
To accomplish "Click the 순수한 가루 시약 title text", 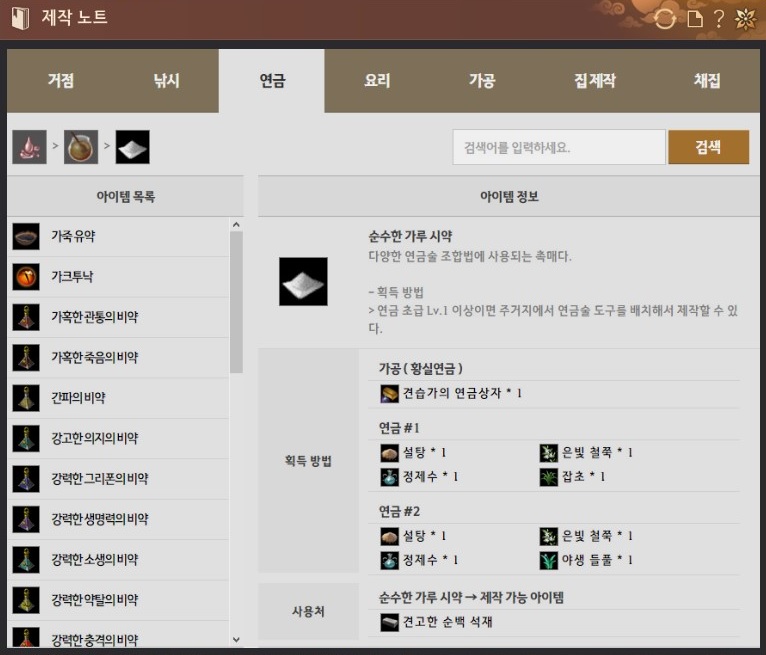I will tap(410, 236).
